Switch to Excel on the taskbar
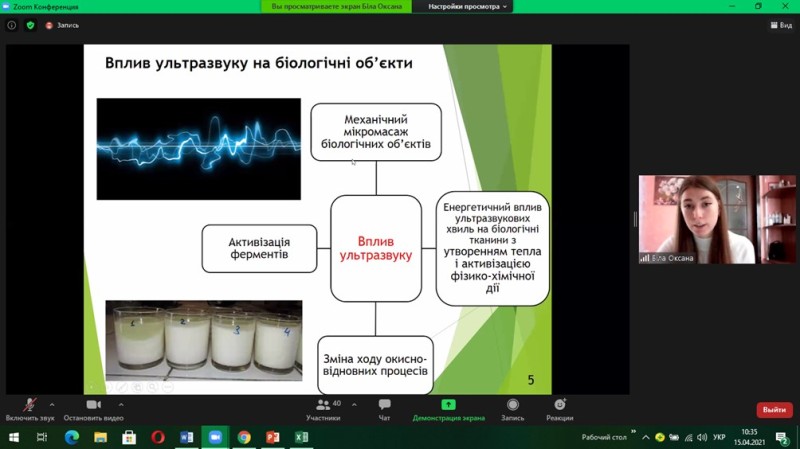The width and height of the screenshot is (800, 449). pyautogui.click(x=301, y=437)
